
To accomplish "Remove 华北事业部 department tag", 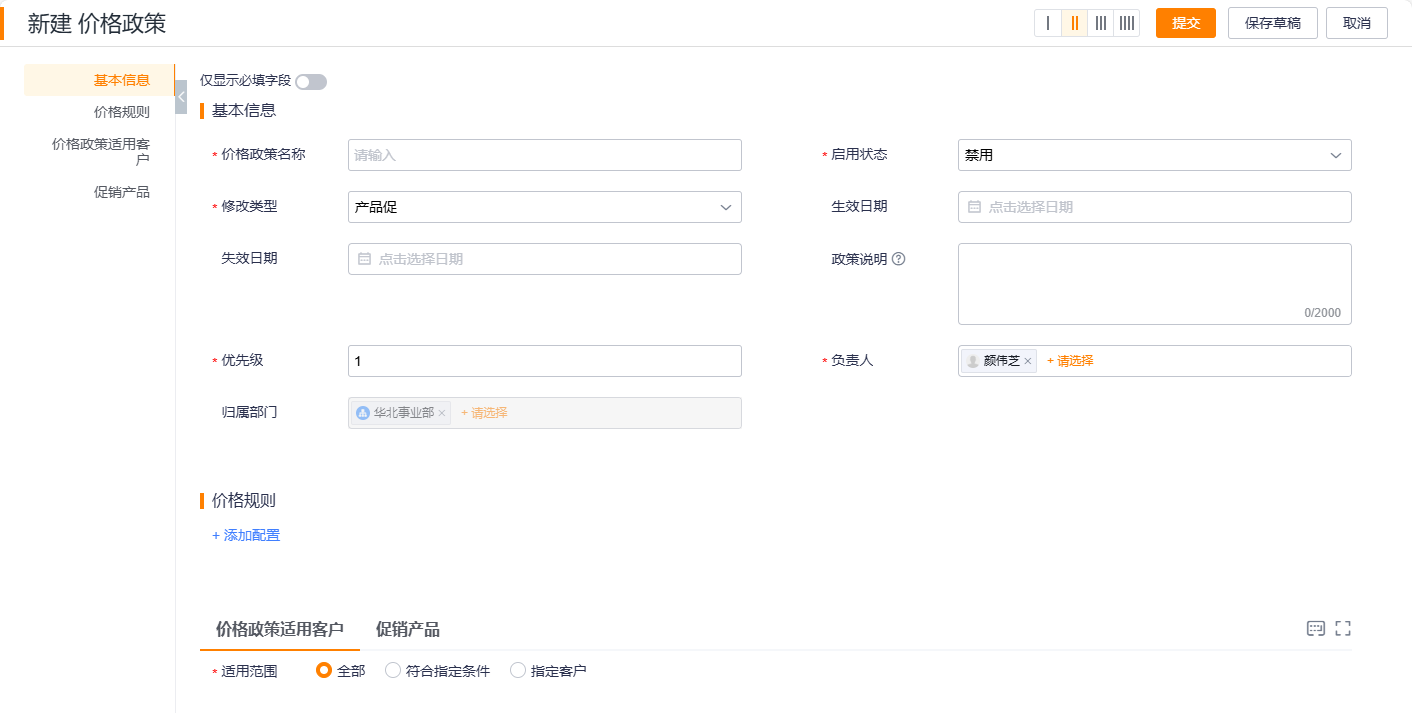I will click(441, 413).
